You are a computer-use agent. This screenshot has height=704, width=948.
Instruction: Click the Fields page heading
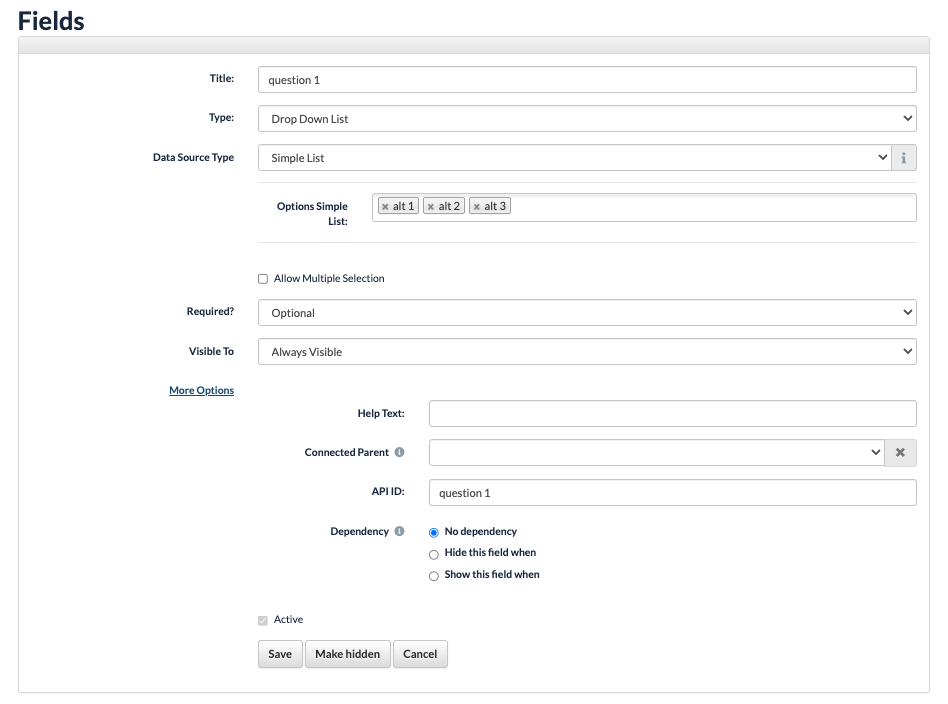(51, 21)
